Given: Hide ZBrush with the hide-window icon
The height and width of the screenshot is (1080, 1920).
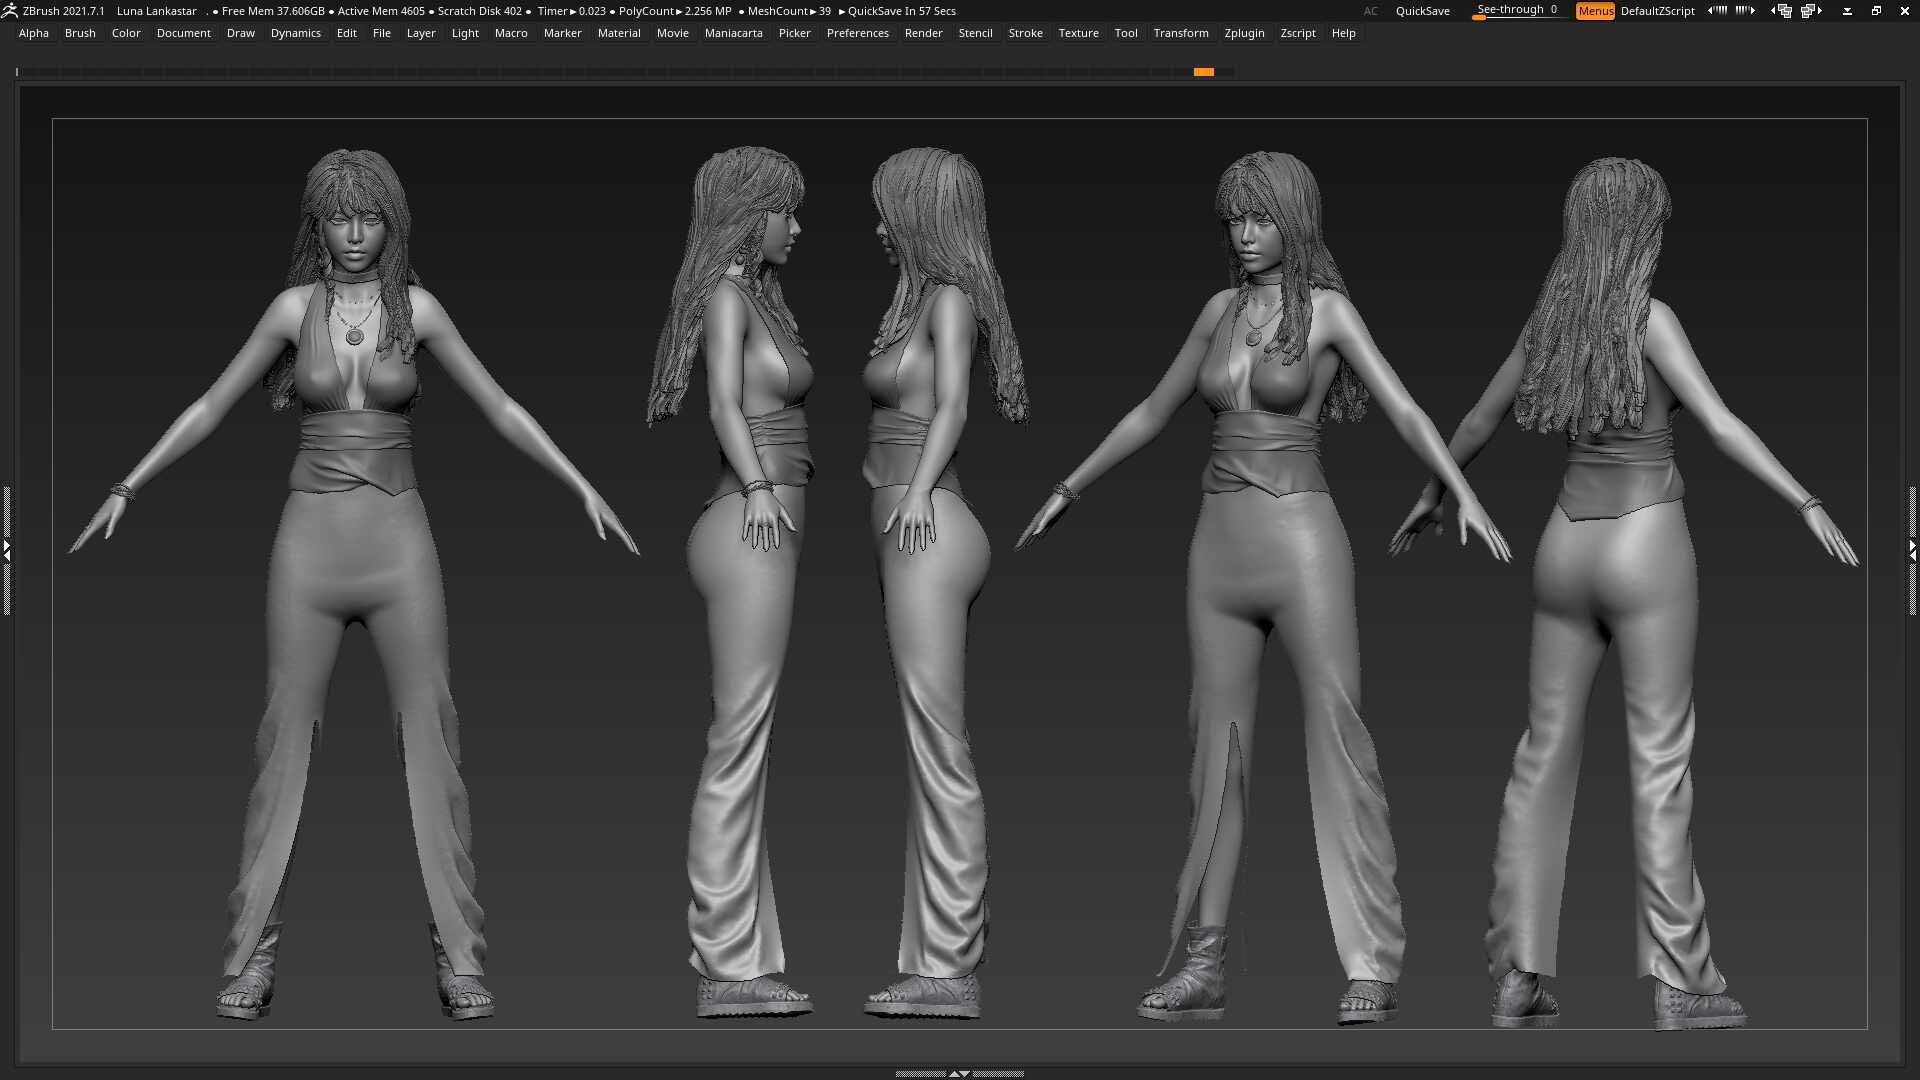Looking at the screenshot, I should click(x=1847, y=11).
